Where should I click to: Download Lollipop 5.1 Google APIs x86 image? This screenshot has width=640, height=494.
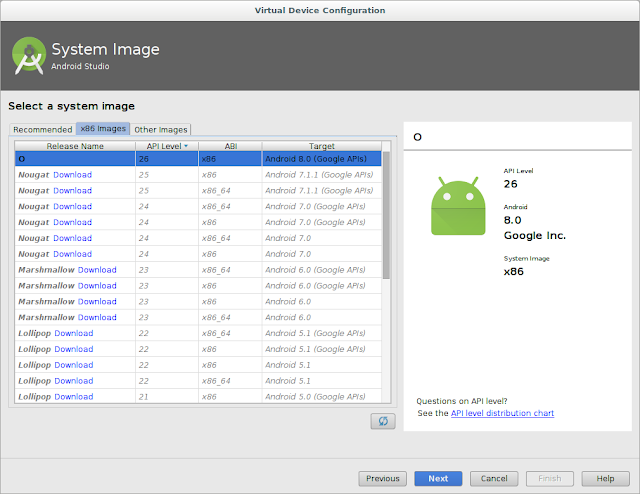74,349
